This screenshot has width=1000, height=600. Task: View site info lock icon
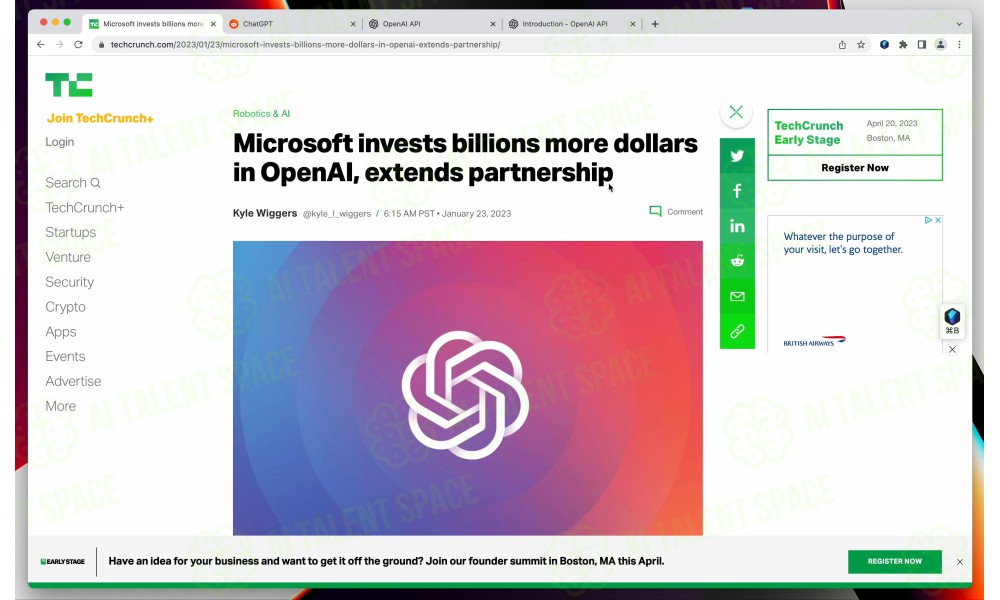[101, 45]
